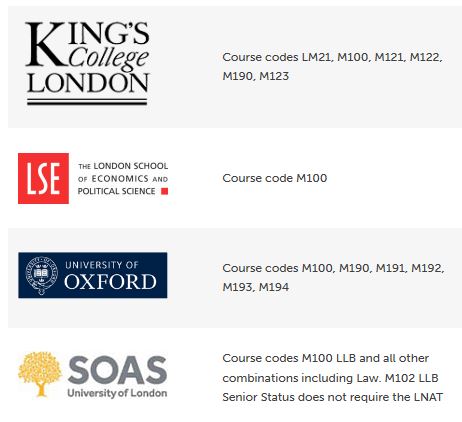
Task: Click the word 'College' in King's logo
Action: [108, 59]
